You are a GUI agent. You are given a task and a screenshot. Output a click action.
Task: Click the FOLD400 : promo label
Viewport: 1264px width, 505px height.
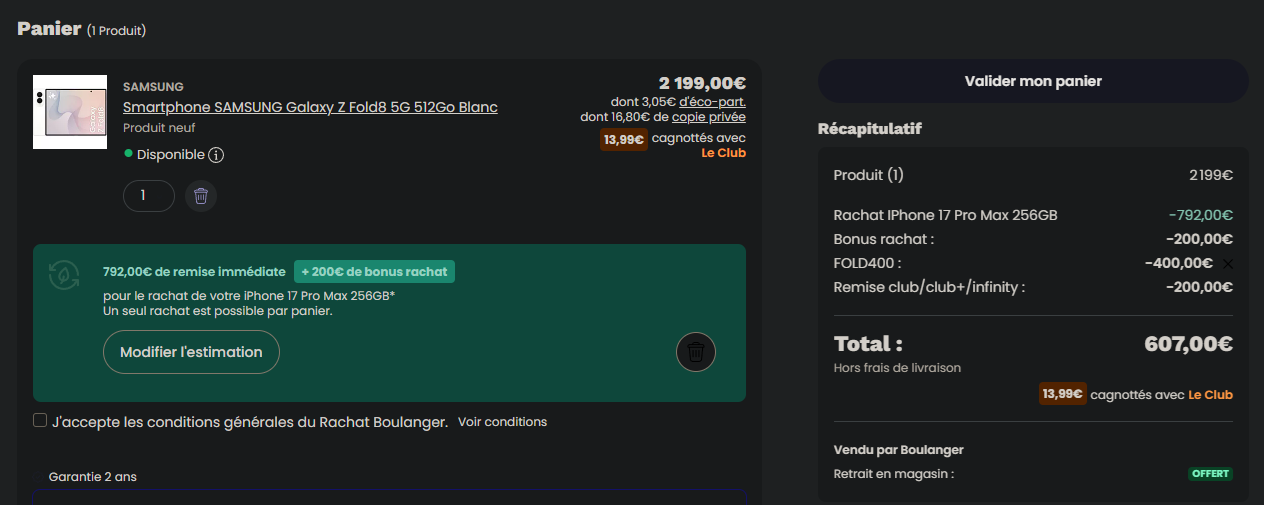point(867,263)
